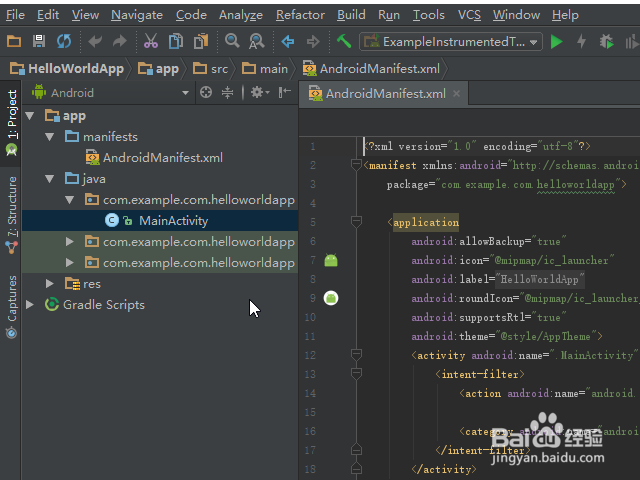
Task: Toggle the Structure side panel
Action: 11,215
